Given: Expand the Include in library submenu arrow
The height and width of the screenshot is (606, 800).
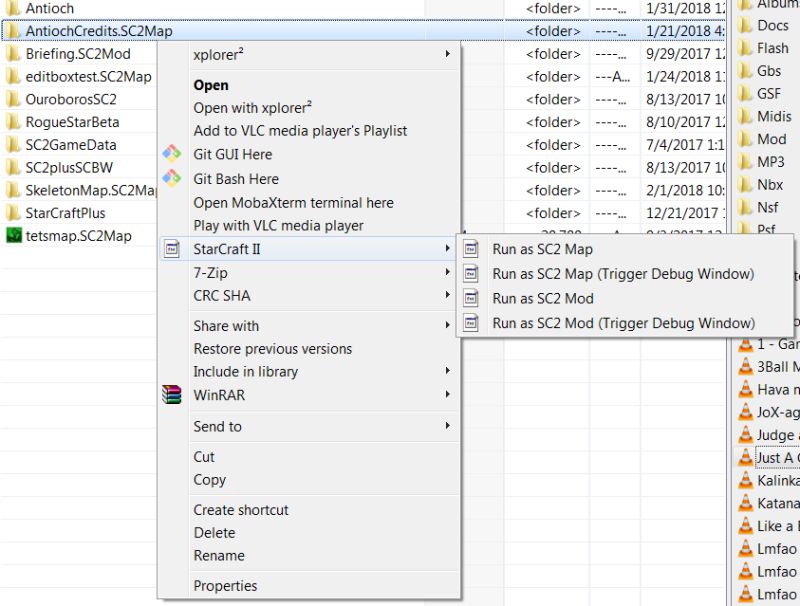Looking at the screenshot, I should tap(447, 371).
